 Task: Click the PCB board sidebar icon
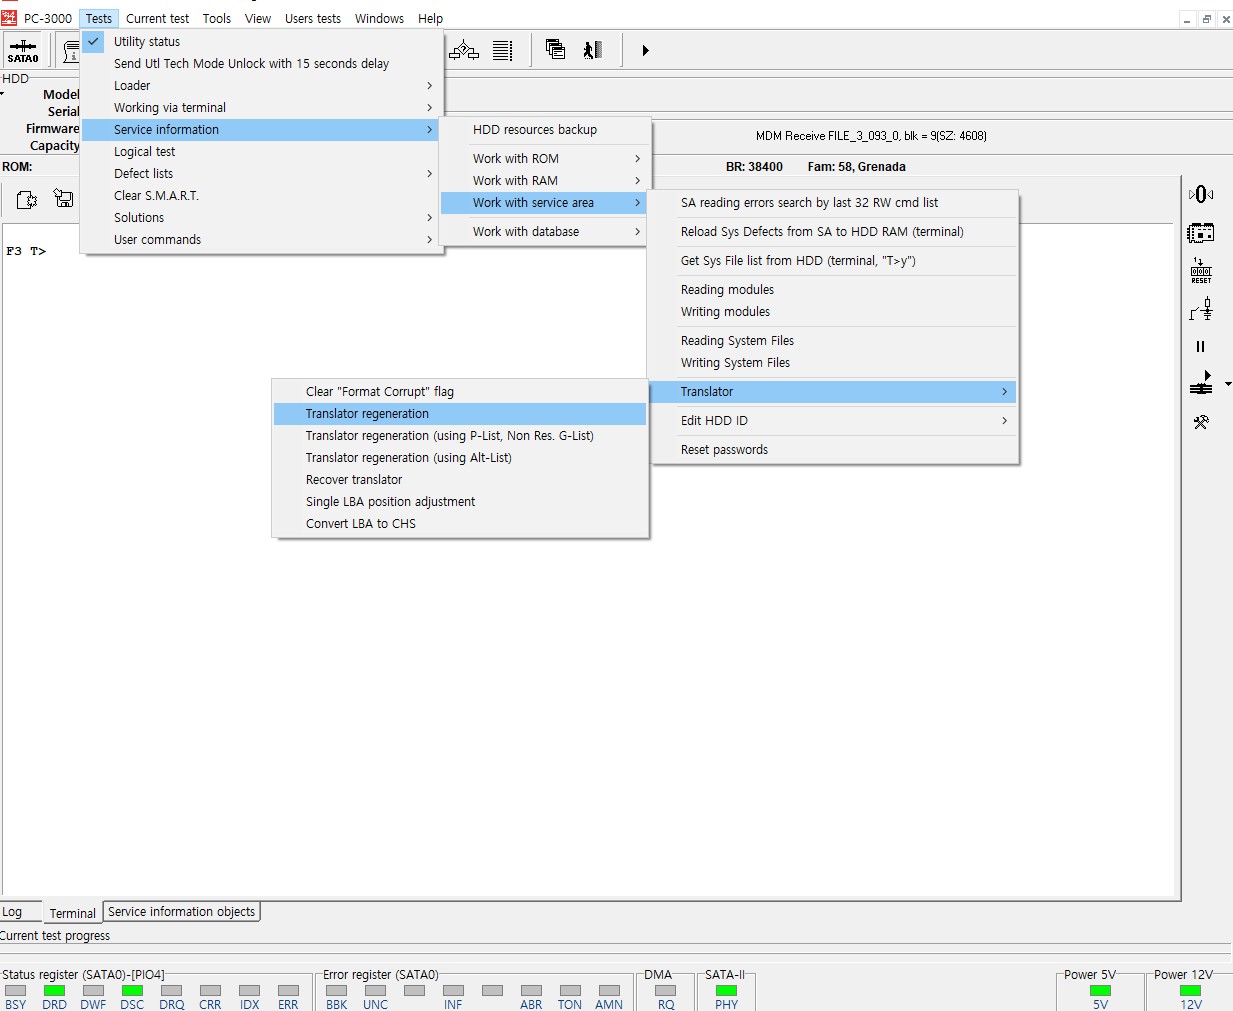click(1201, 233)
